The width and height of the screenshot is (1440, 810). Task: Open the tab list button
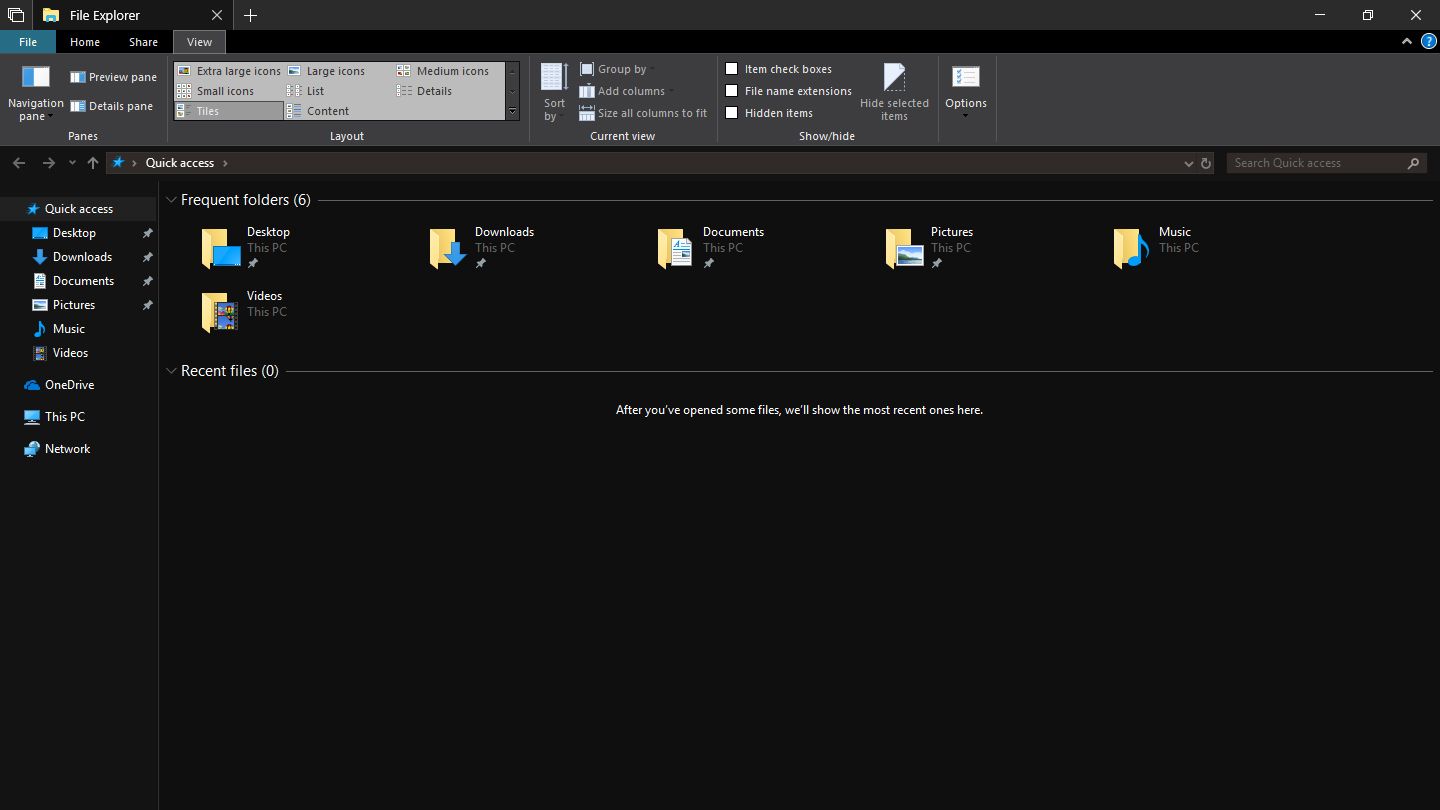pyautogui.click(x=16, y=15)
